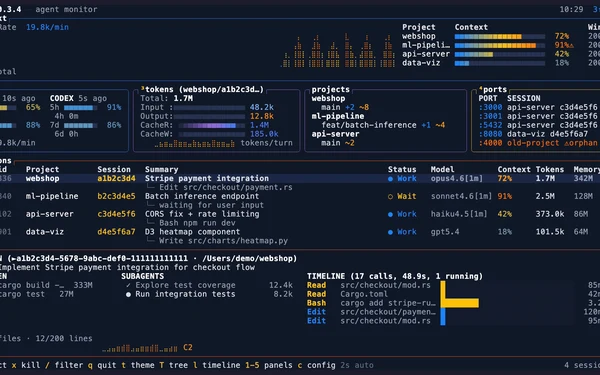Click the purple CacheR token bar
This screenshot has height=375, width=600.
(212, 126)
